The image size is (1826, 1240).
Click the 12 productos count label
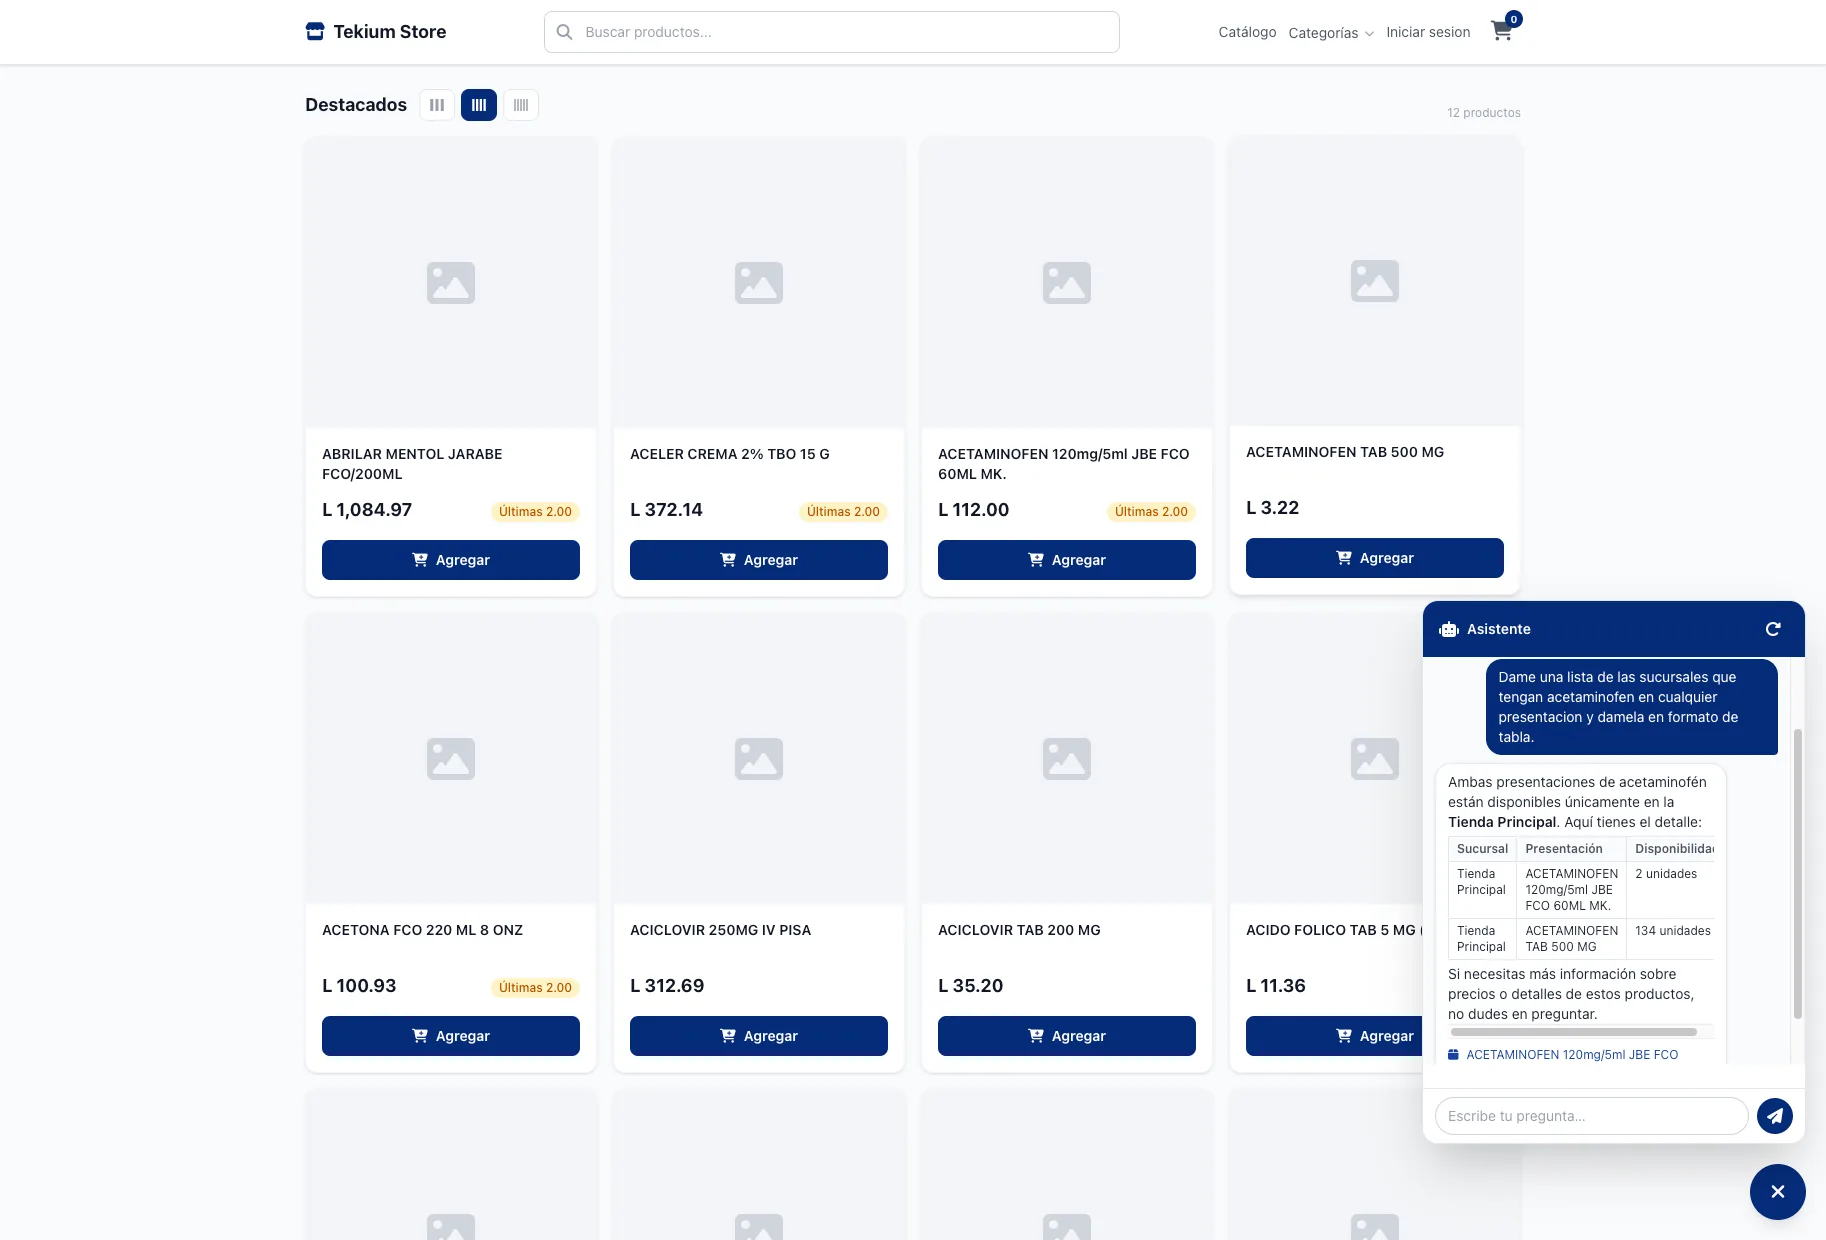coord(1484,113)
